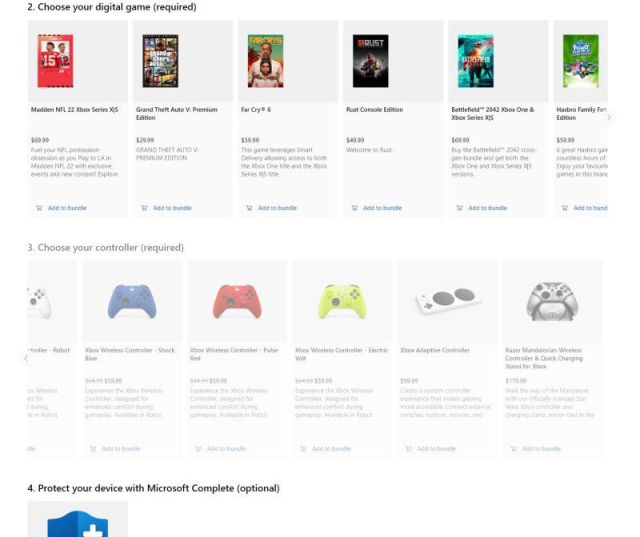Click cart icon under Razer Mandalorian controller
The width and height of the screenshot is (640, 537).
pos(513,449)
